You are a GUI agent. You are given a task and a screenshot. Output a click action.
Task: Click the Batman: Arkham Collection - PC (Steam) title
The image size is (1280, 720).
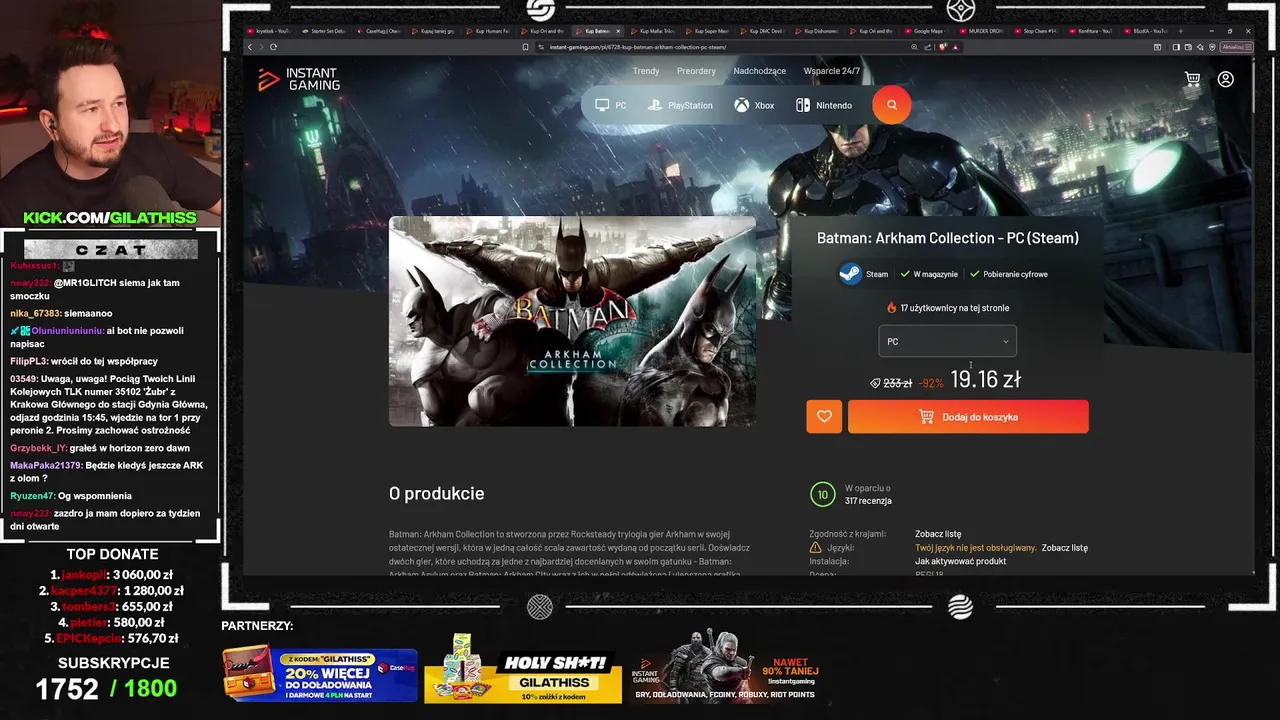click(948, 238)
